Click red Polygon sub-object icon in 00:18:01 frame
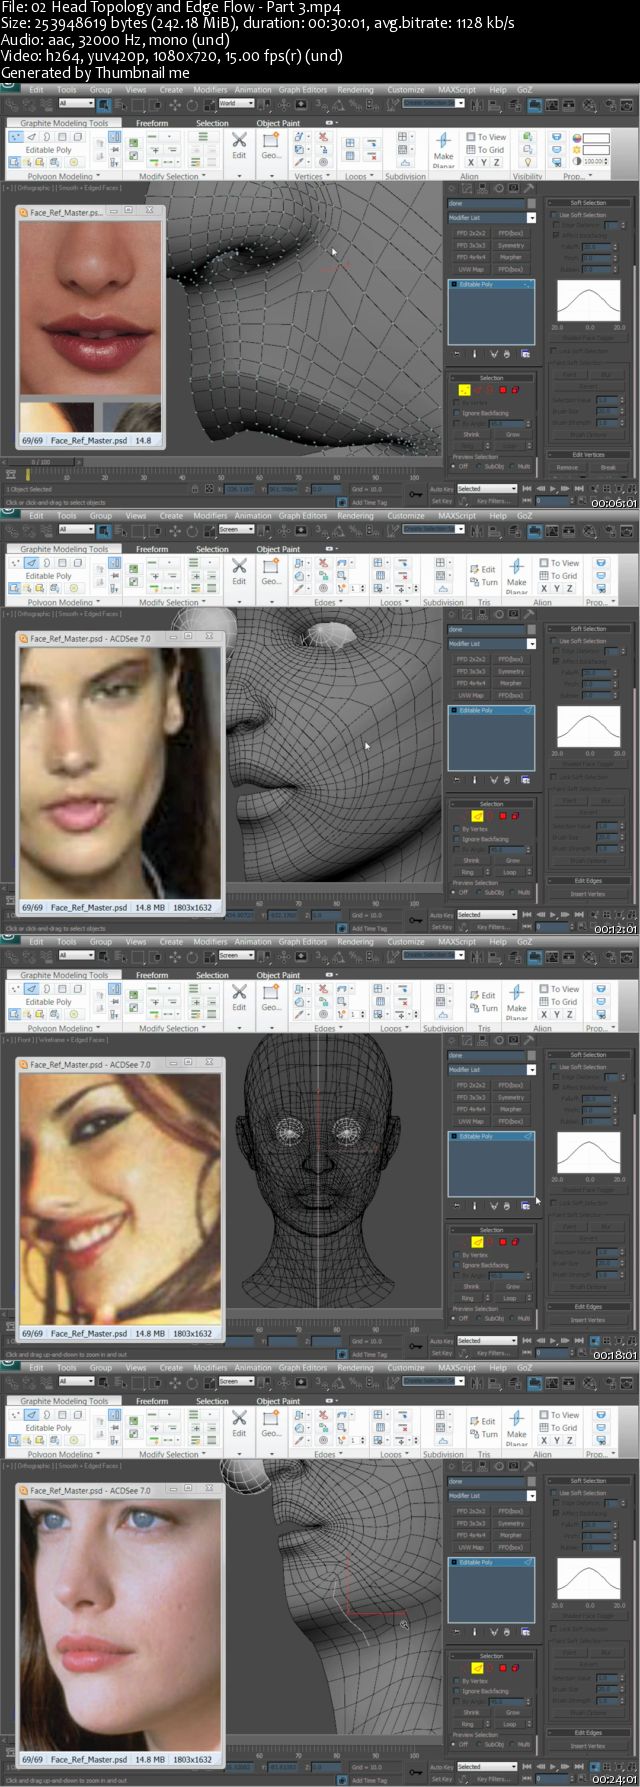 tap(503, 1242)
